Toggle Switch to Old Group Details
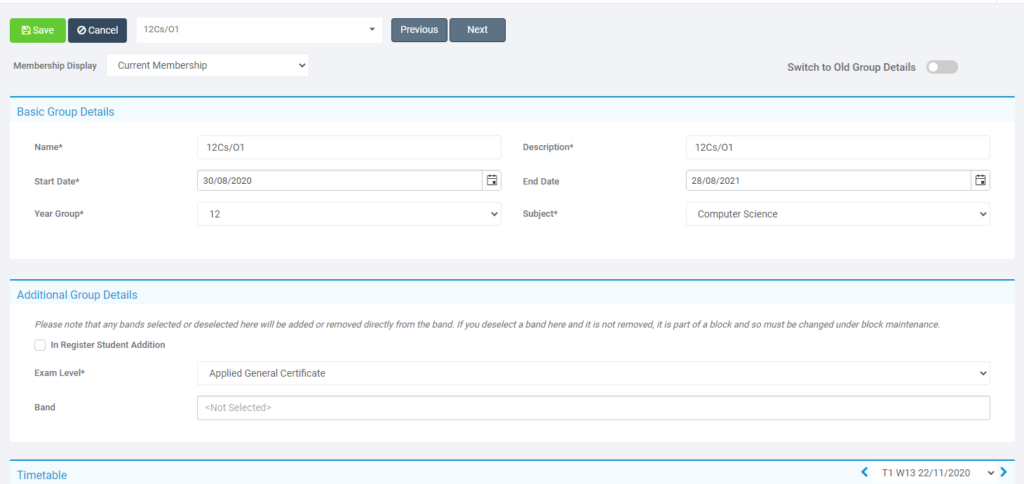1024x484 pixels. tap(942, 67)
